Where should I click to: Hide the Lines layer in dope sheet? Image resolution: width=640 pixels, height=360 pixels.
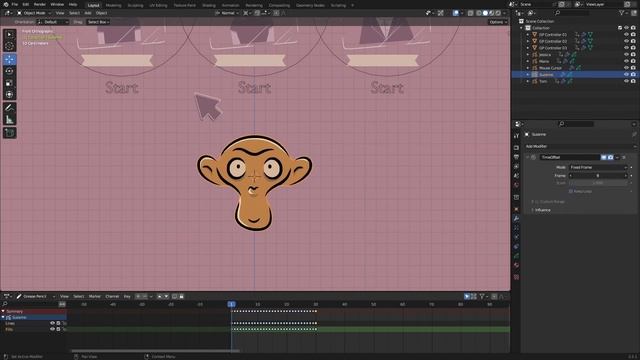[52, 323]
